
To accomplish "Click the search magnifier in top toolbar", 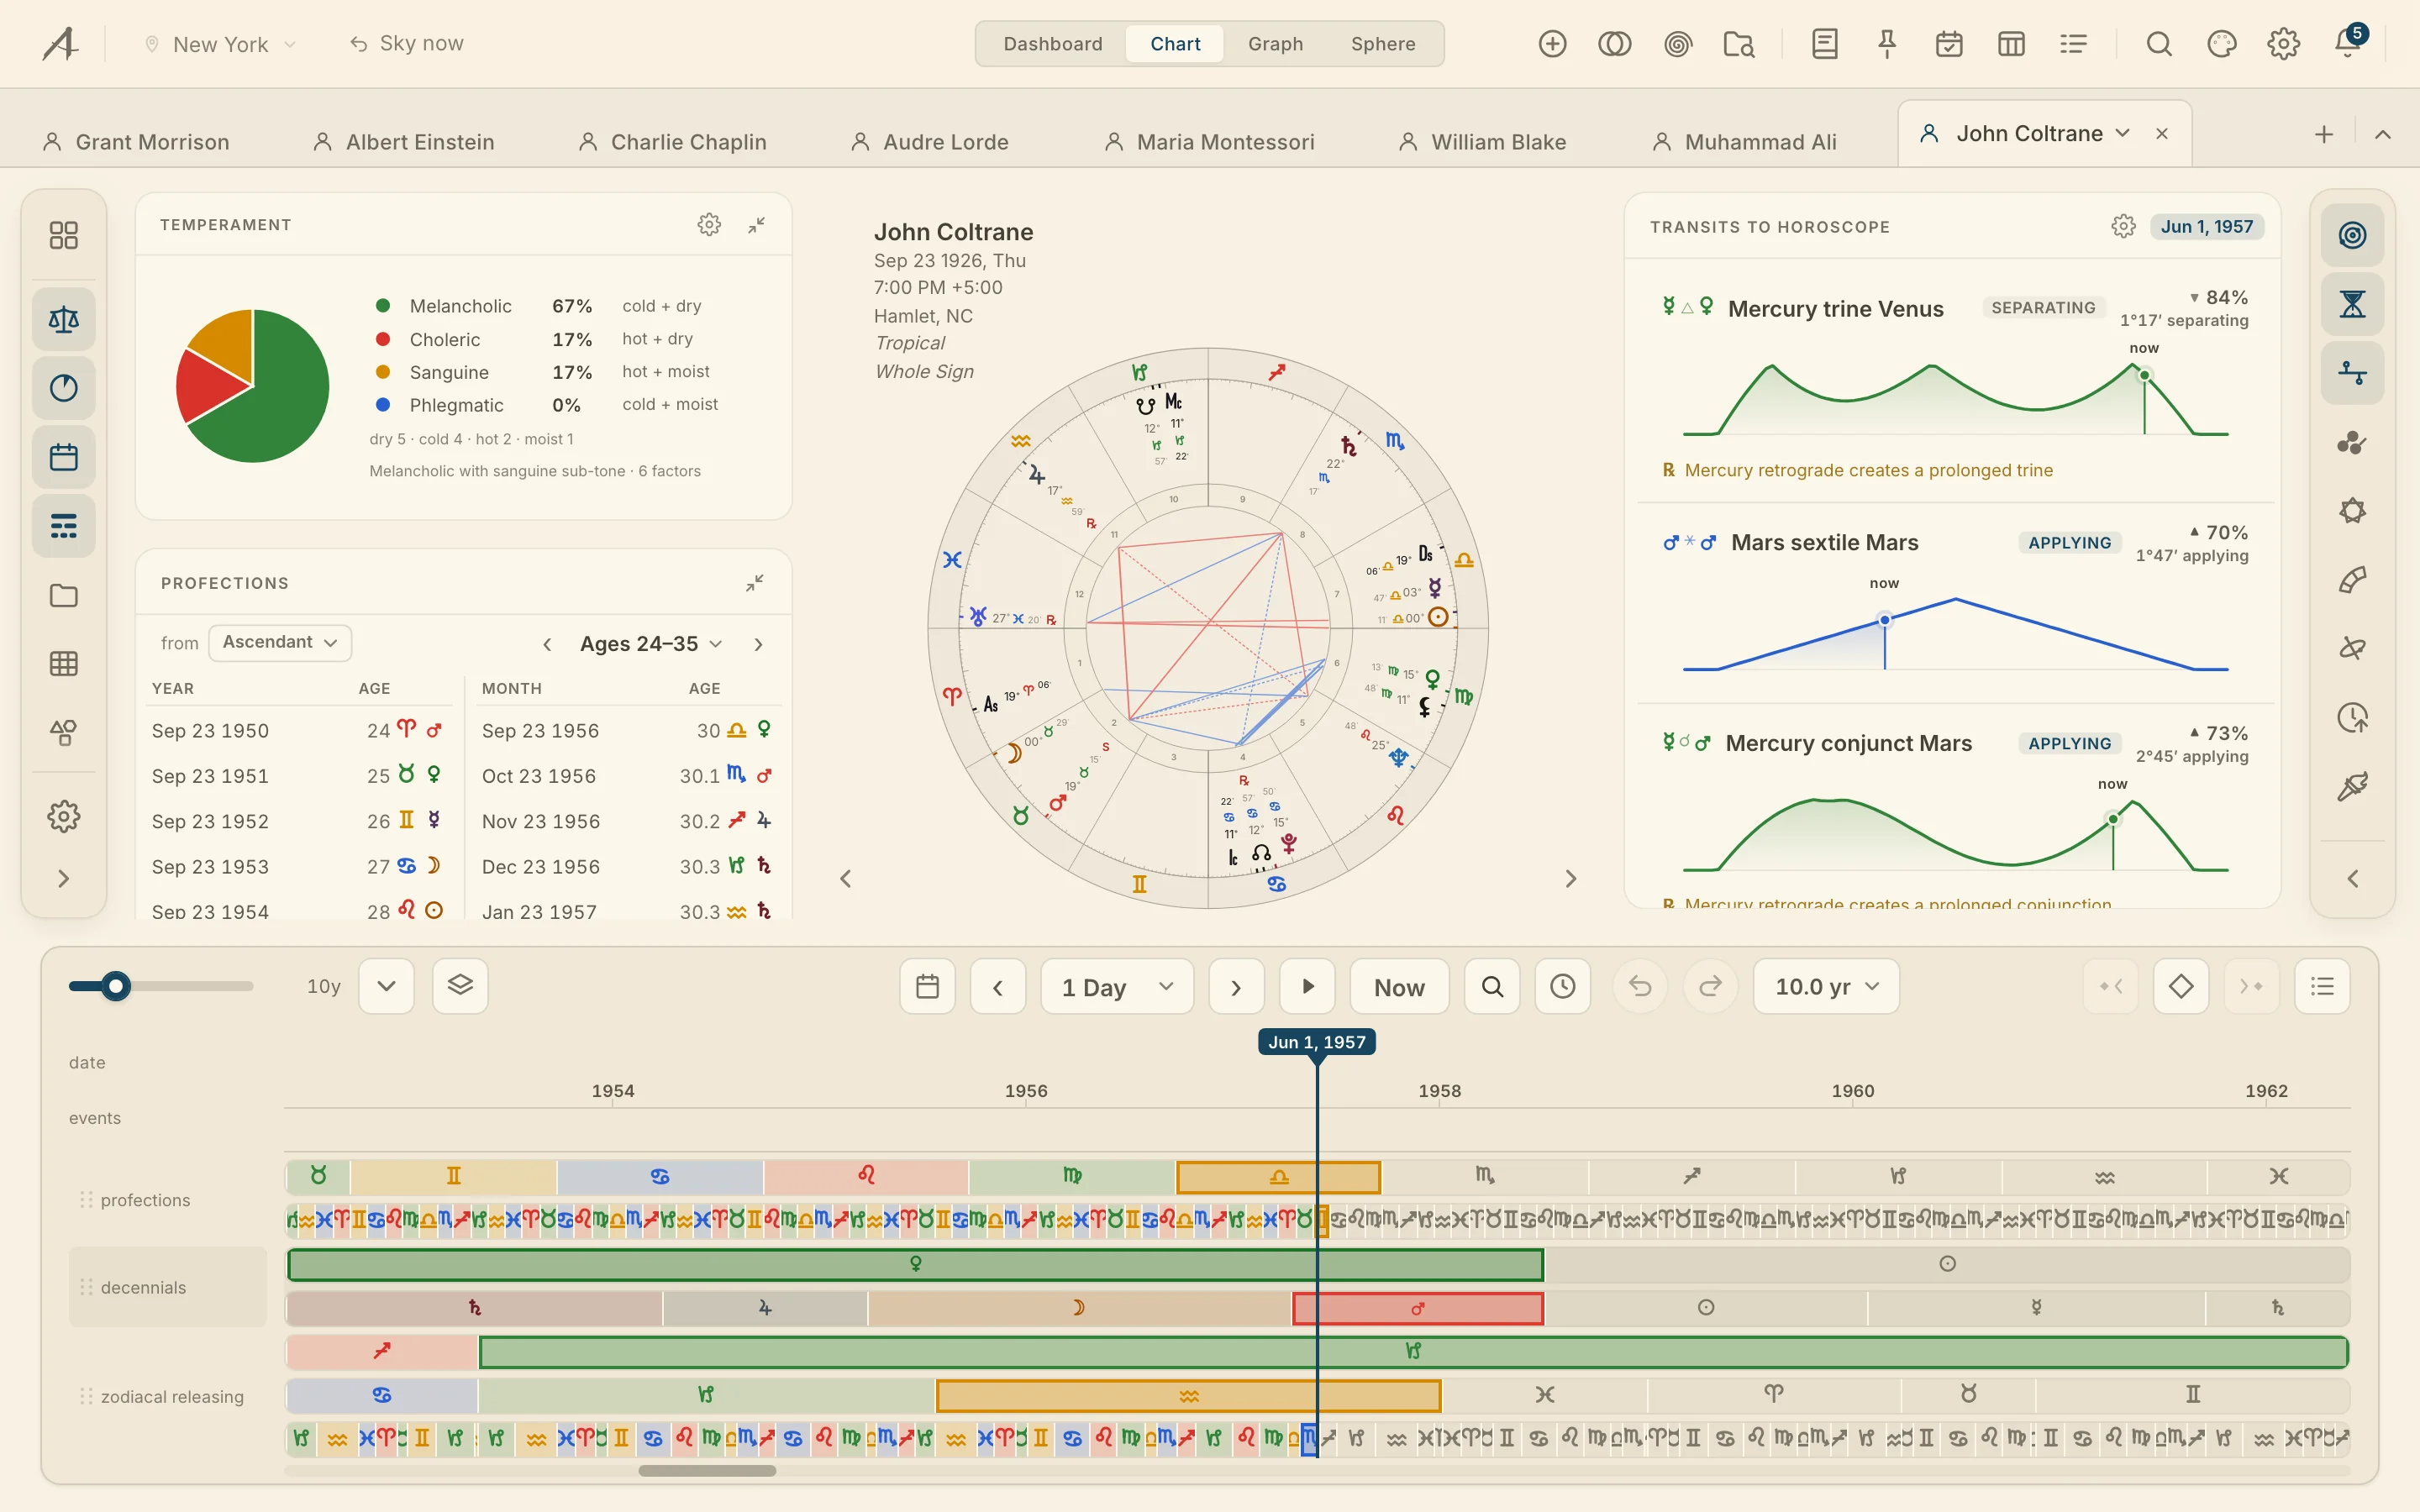I will pos(2159,44).
